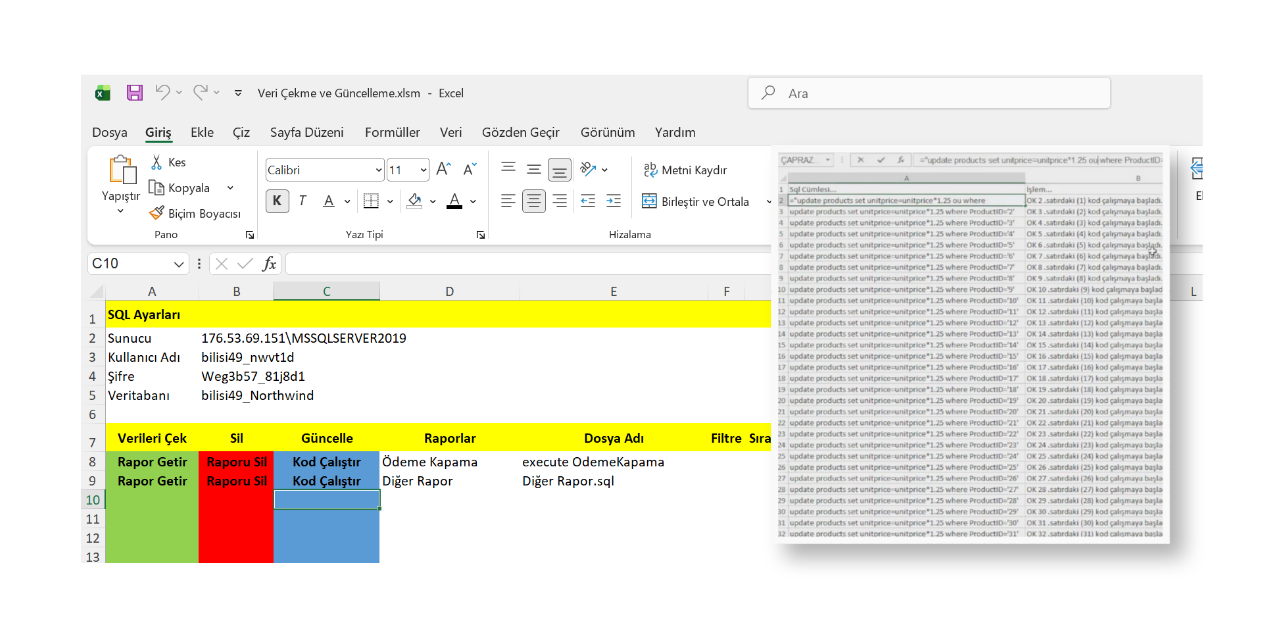Click the Yapıştır paste clipboard icon
Viewport: 1280px width, 640px height.
tap(121, 169)
